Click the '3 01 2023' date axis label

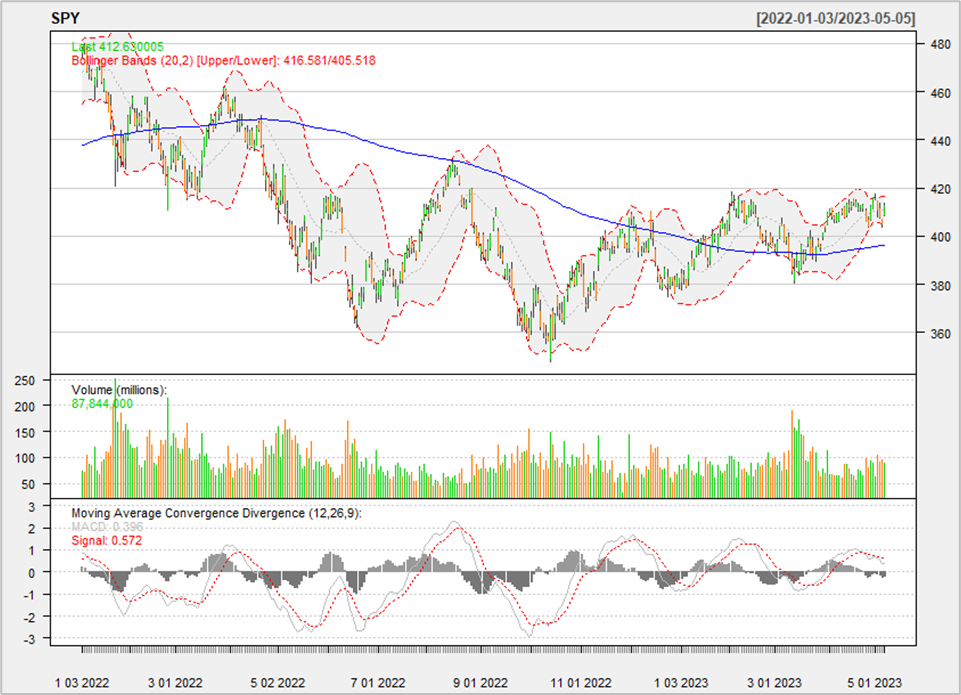774,683
